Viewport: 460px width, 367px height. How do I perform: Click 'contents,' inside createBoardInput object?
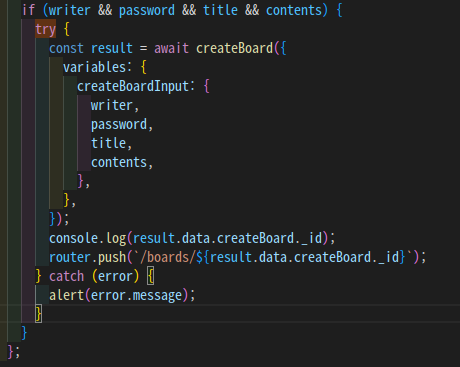[x=122, y=163]
